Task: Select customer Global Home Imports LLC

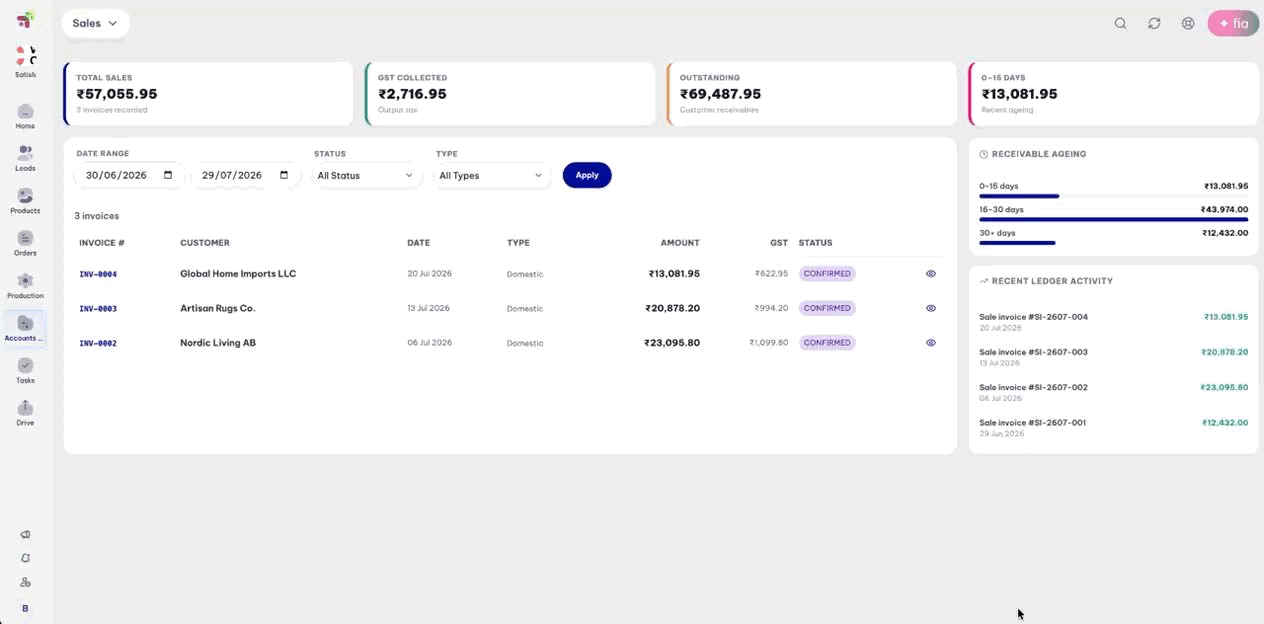Action: click(x=238, y=273)
